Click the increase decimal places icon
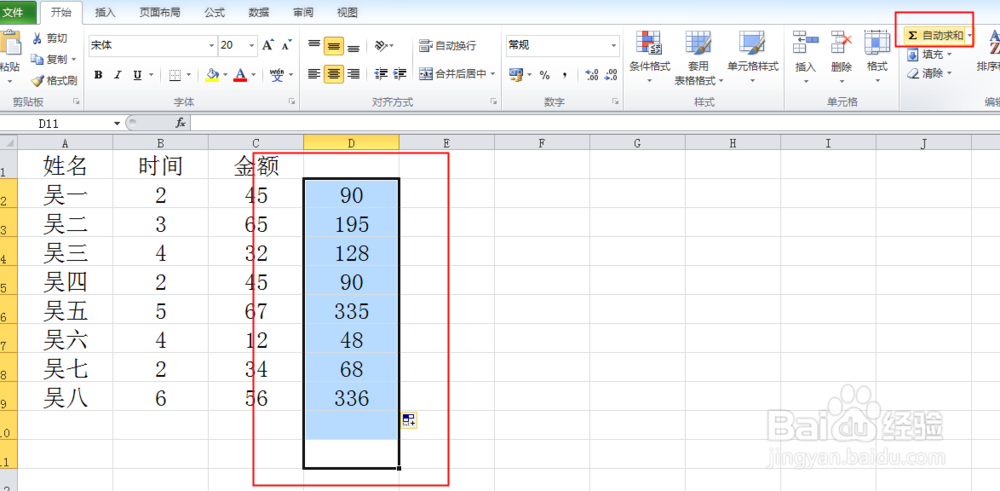 (592, 75)
